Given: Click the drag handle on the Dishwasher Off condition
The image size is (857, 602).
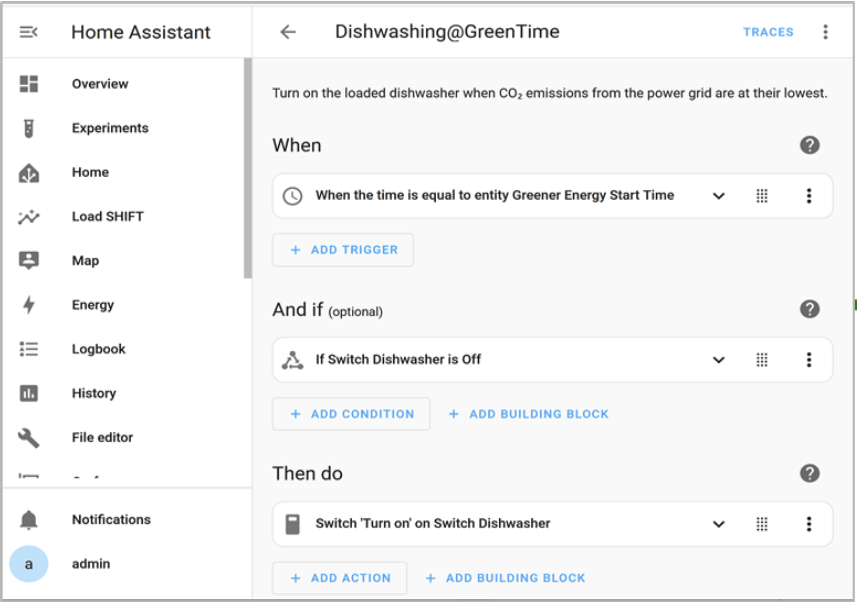Looking at the screenshot, I should click(x=762, y=360).
